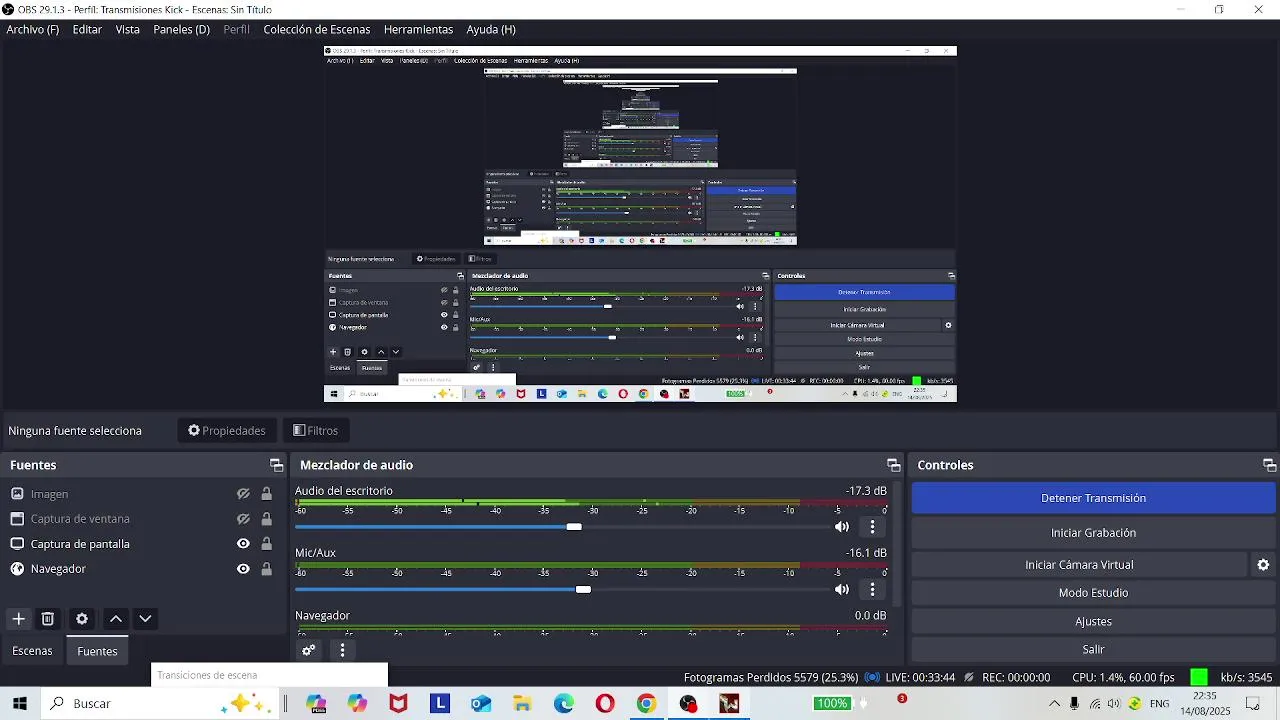Open File Explorer from taskbar
Image resolution: width=1280 pixels, height=720 pixels.
tap(522, 704)
